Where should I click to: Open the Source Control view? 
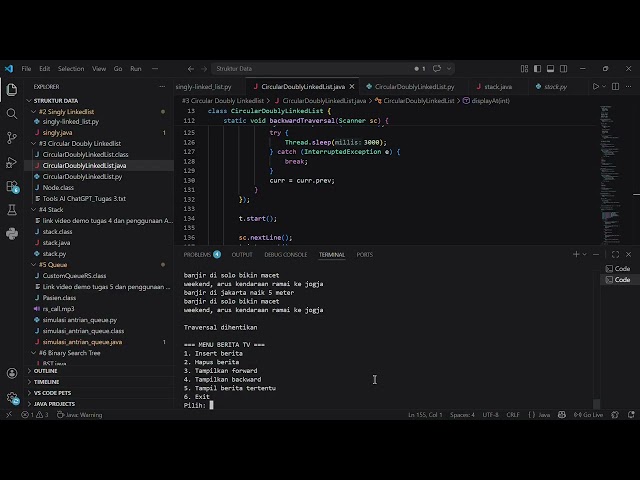coord(12,138)
